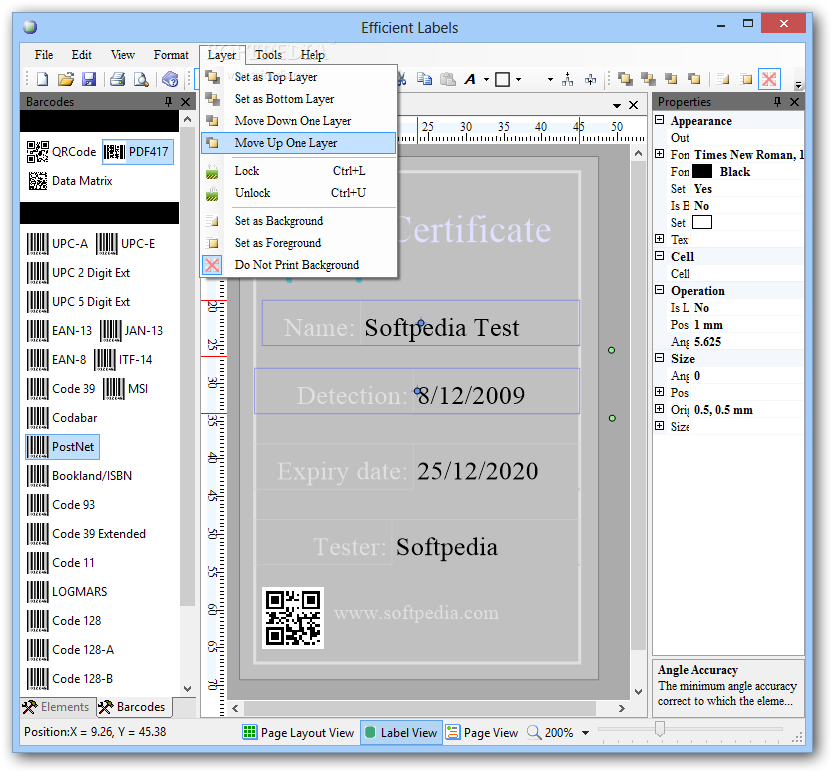Click the zoom slider handle
This screenshot has height=773, width=833.
[x=660, y=728]
